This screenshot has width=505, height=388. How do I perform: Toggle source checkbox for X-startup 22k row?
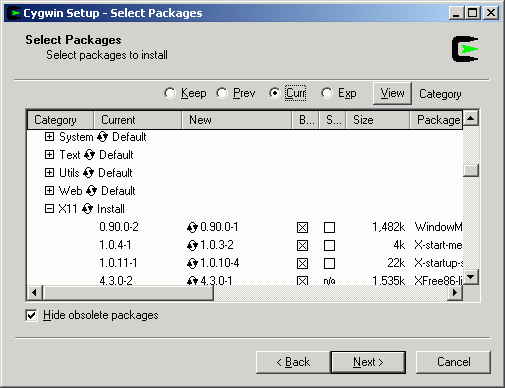pyautogui.click(x=329, y=264)
